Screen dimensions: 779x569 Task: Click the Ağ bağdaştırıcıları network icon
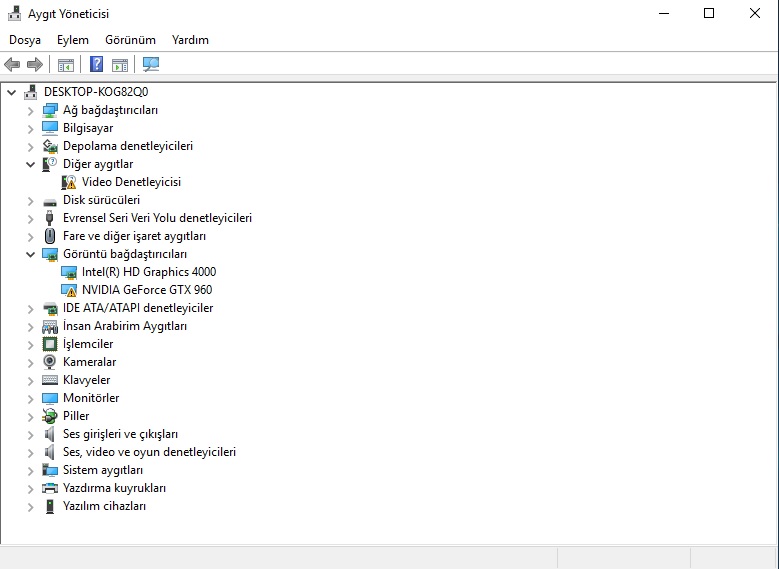click(x=50, y=110)
